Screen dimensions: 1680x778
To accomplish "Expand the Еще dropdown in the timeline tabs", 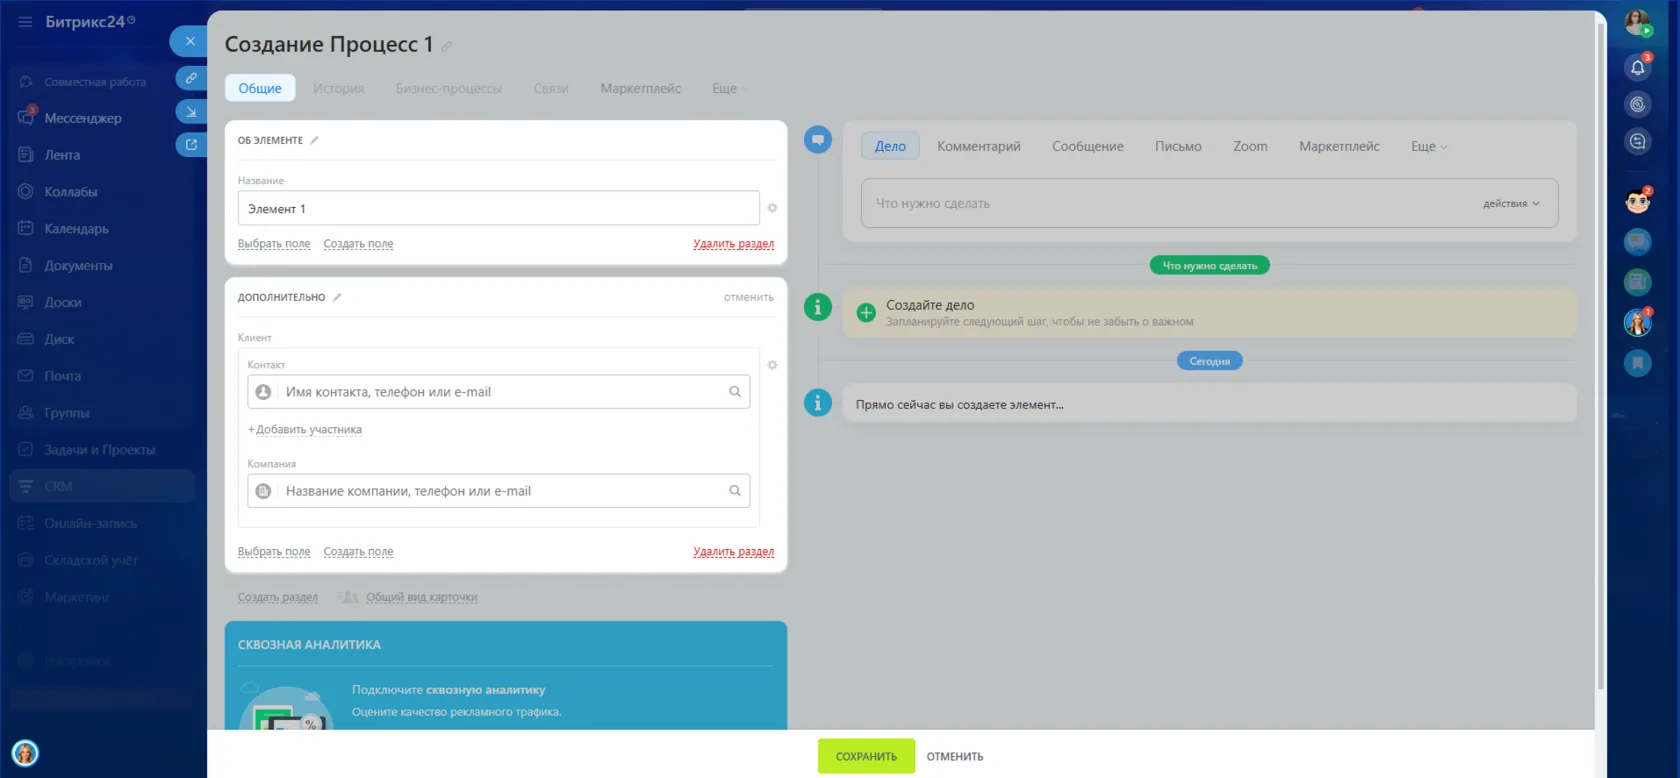I will (1429, 146).
